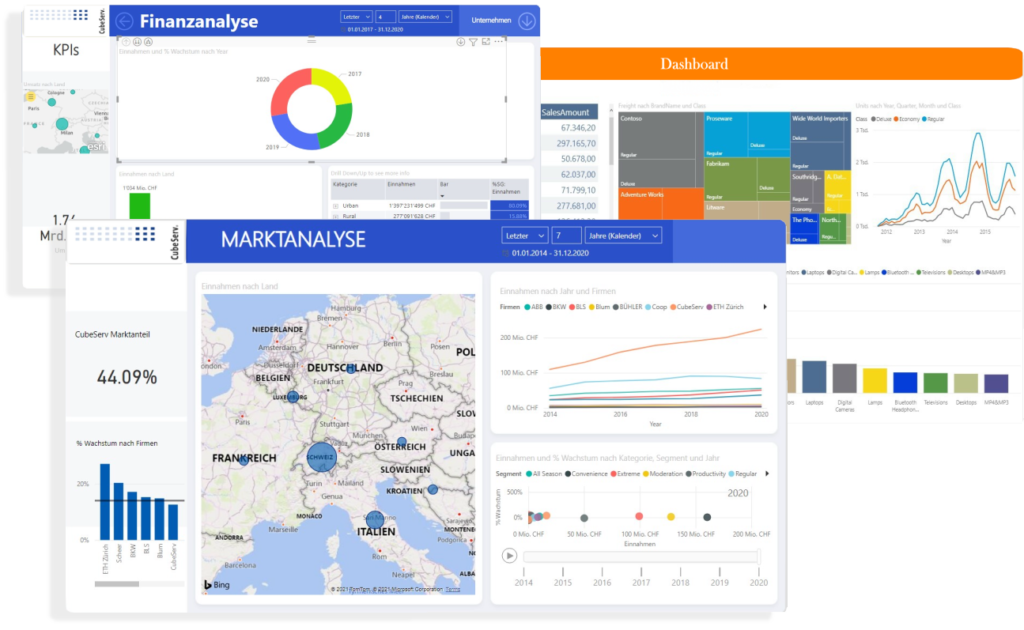Image resolution: width=1024 pixels, height=630 pixels.
Task: Click the Proseware treemap tile
Action: (x=747, y=134)
